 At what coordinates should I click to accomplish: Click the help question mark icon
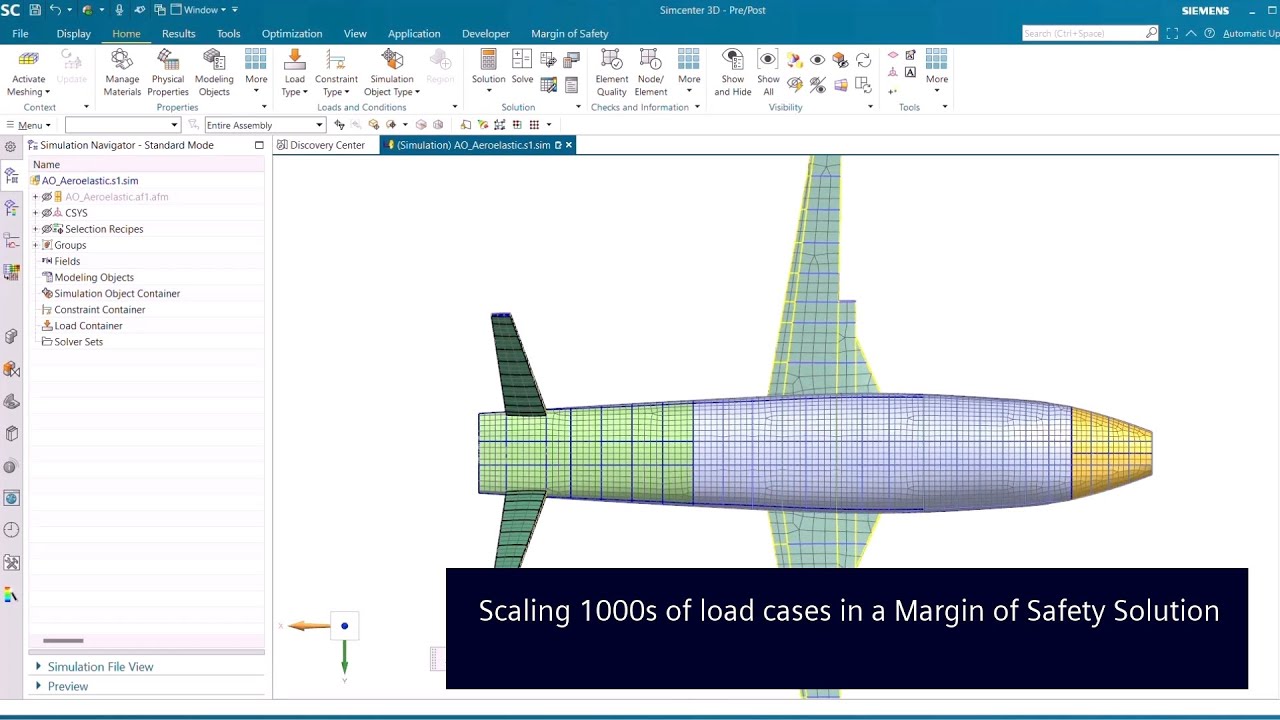[x=1209, y=33]
